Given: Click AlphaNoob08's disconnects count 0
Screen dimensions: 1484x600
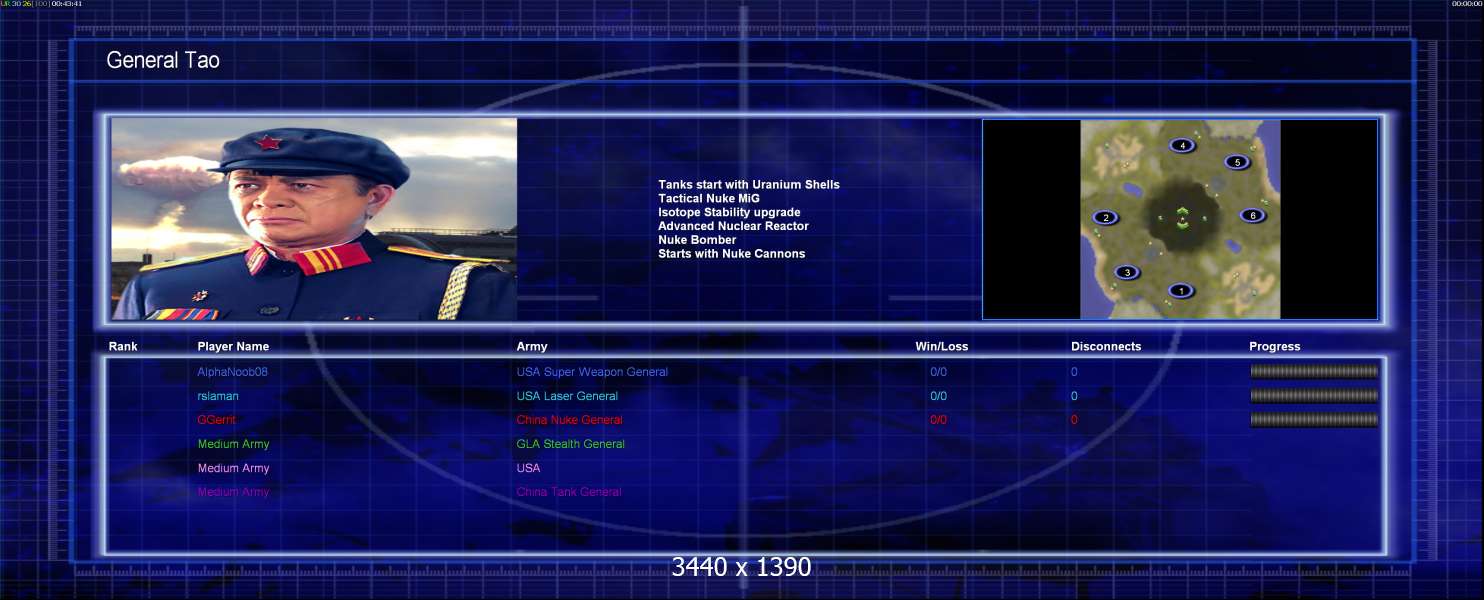Looking at the screenshot, I should coord(1074,372).
